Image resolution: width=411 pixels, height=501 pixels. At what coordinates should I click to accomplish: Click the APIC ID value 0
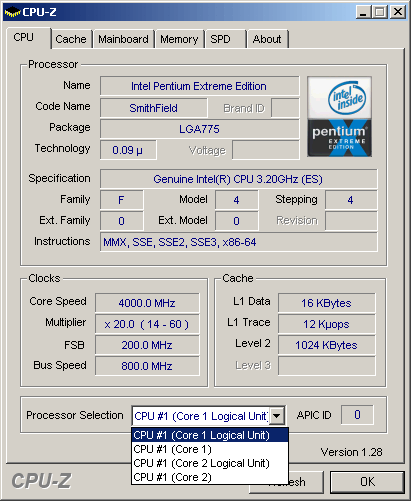[x=357, y=415]
